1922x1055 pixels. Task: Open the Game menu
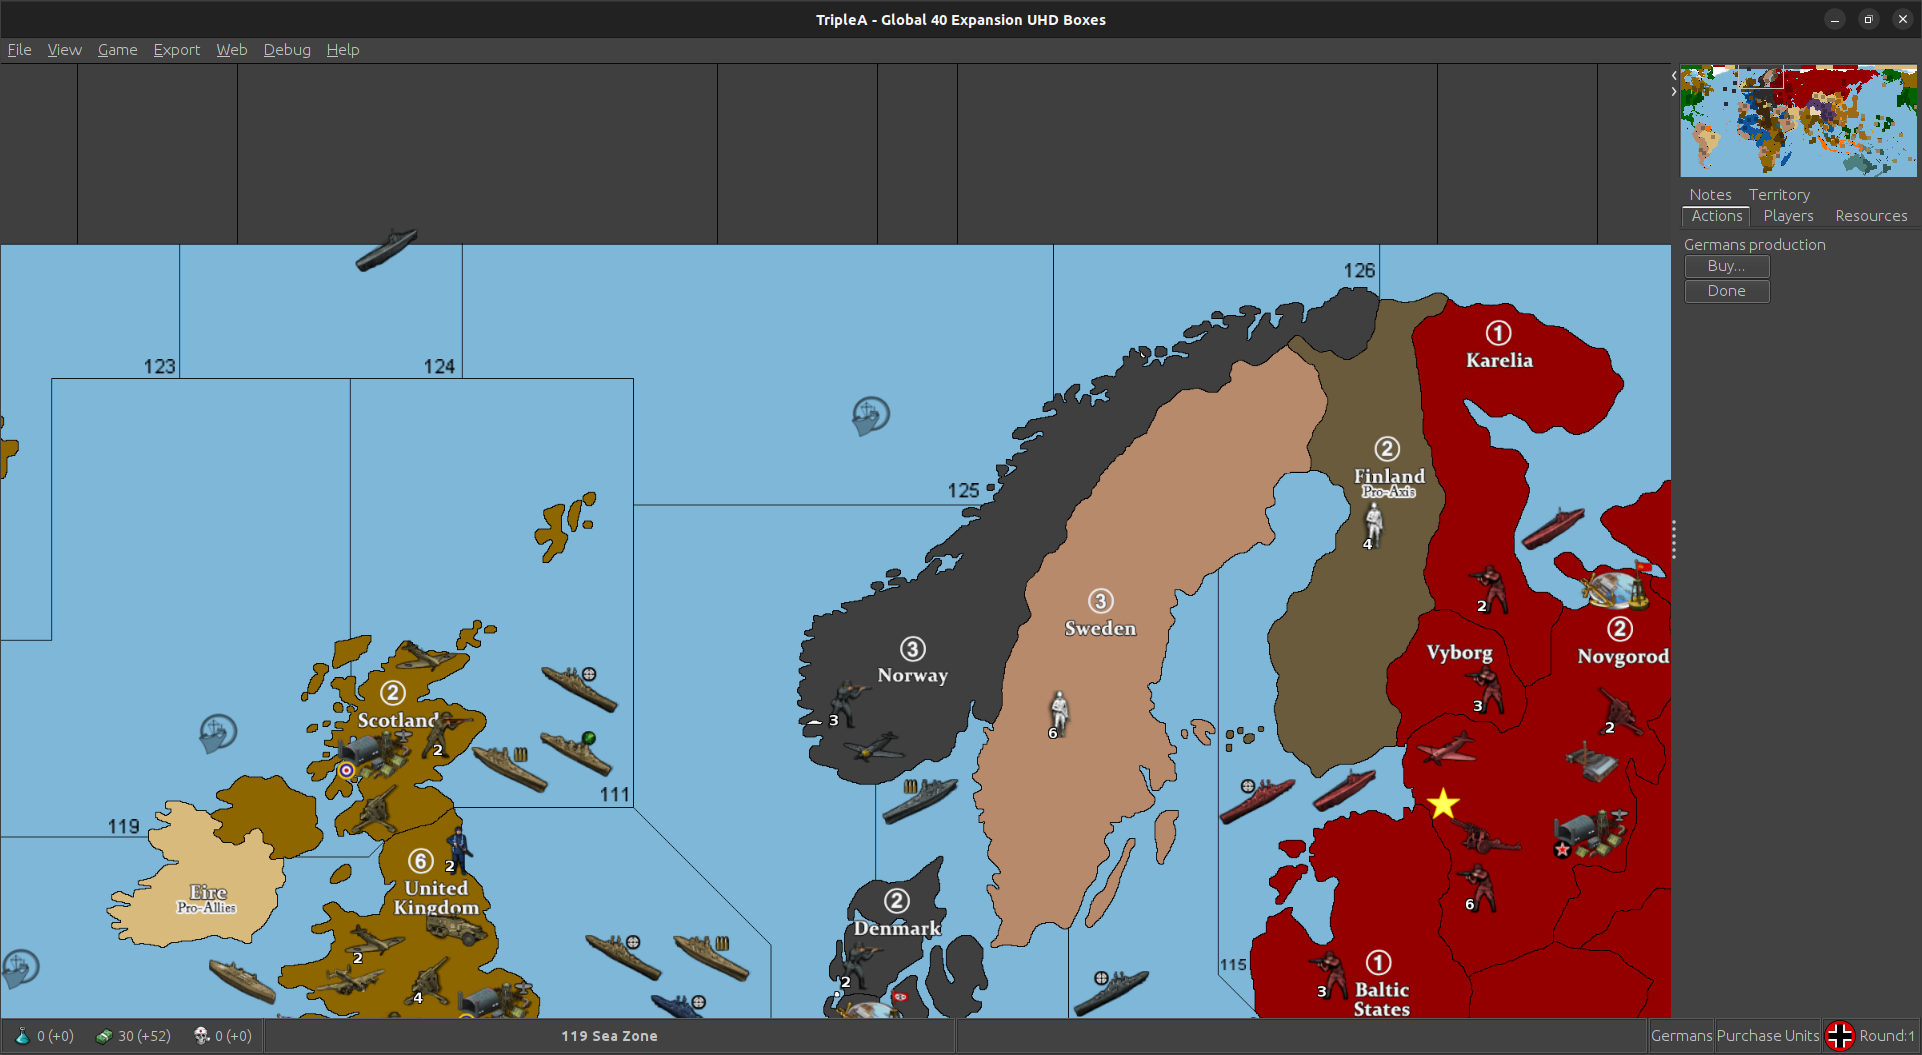117,50
